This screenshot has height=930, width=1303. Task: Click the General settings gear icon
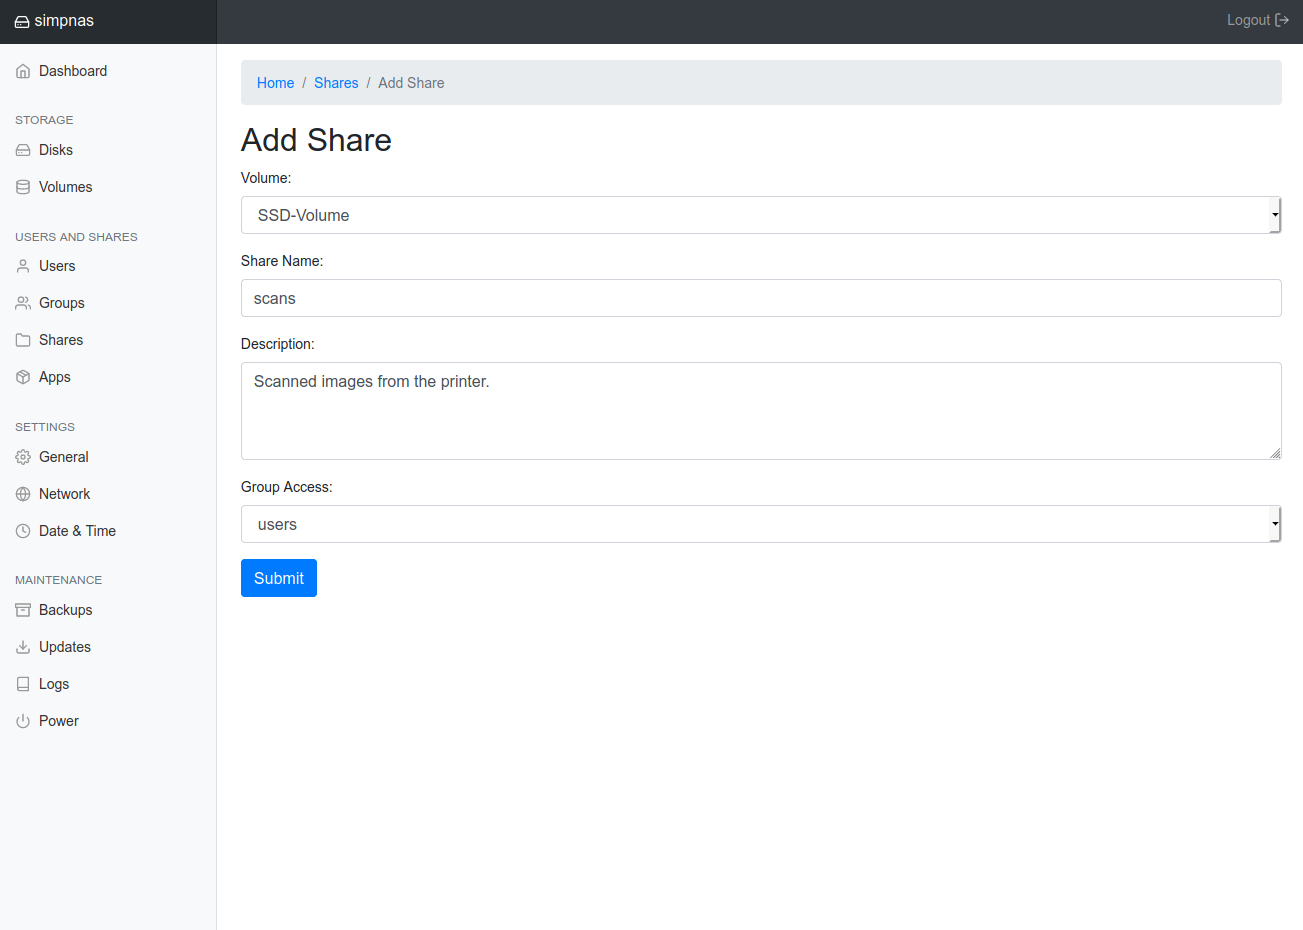point(23,457)
